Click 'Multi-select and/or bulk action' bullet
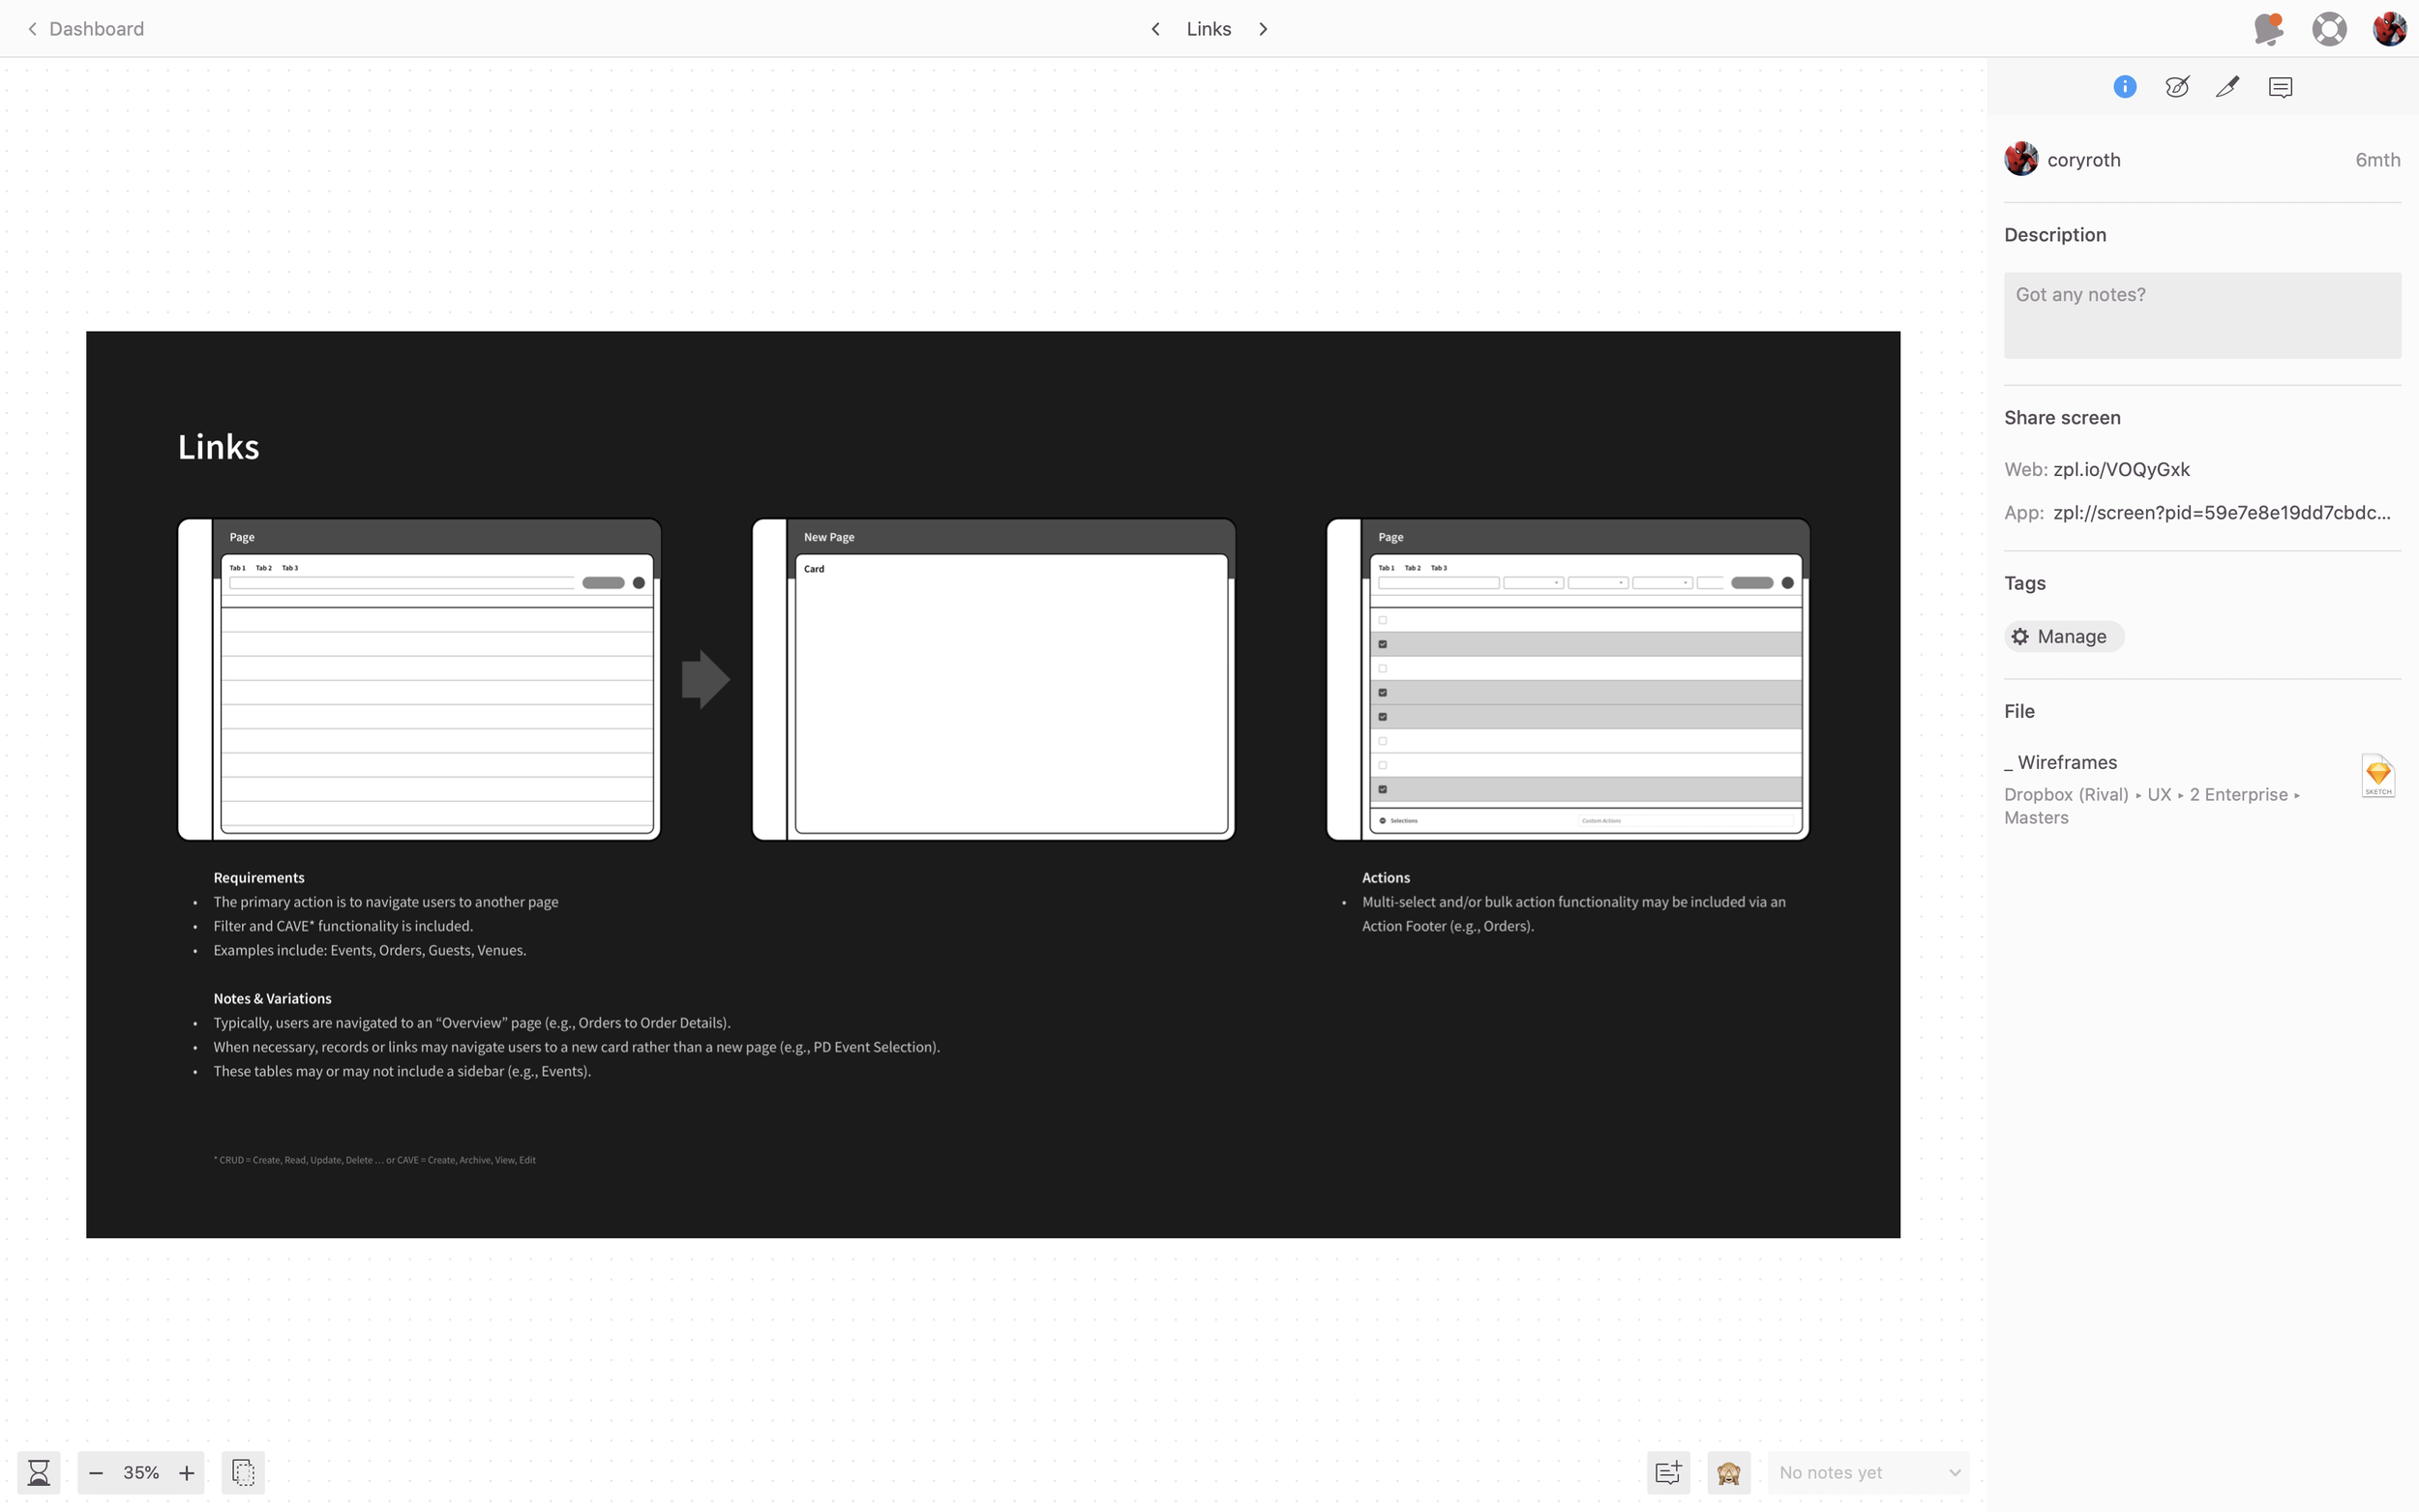Image resolution: width=2419 pixels, height=1512 pixels. coord(1573,914)
